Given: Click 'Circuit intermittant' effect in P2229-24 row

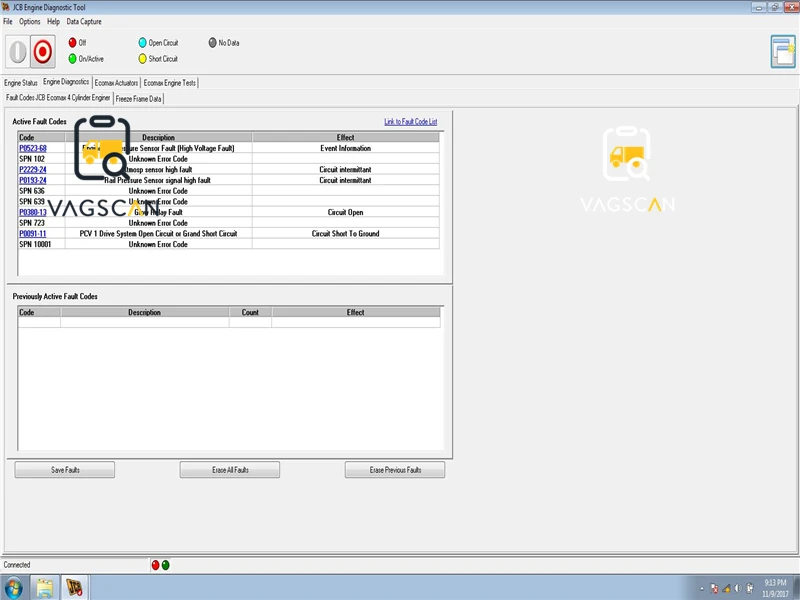Looking at the screenshot, I should tap(345, 169).
